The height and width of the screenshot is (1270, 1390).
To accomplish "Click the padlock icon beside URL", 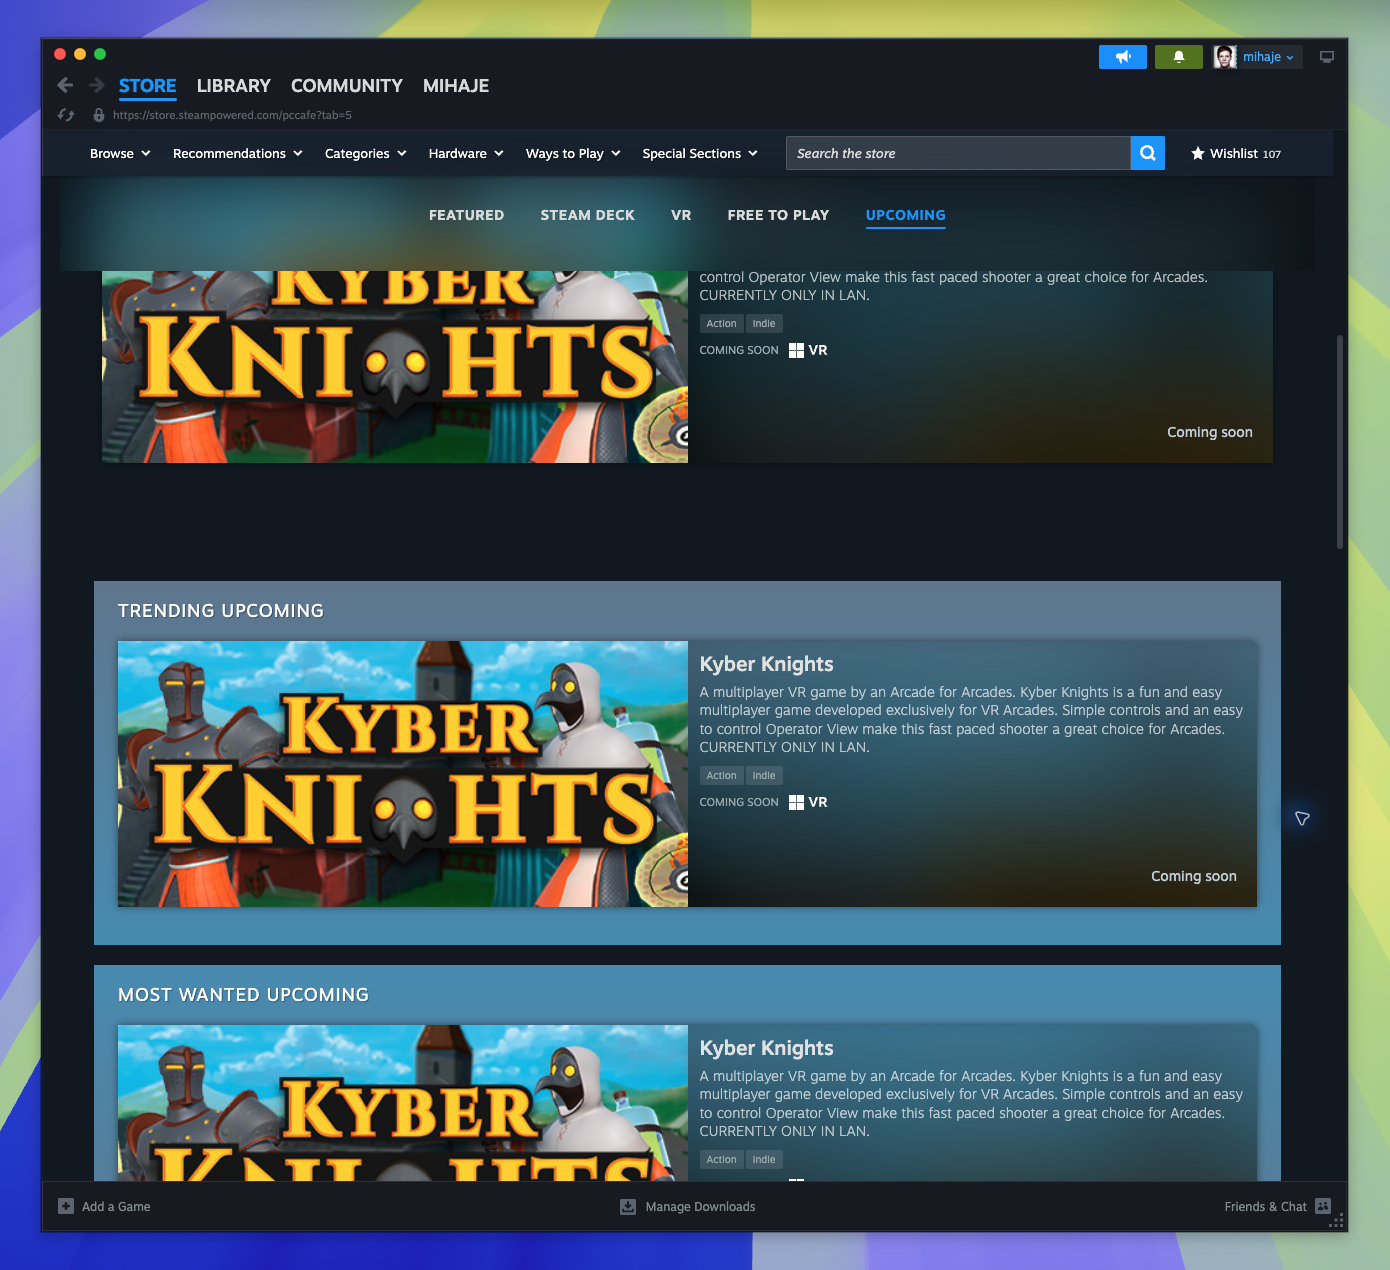I will point(98,115).
